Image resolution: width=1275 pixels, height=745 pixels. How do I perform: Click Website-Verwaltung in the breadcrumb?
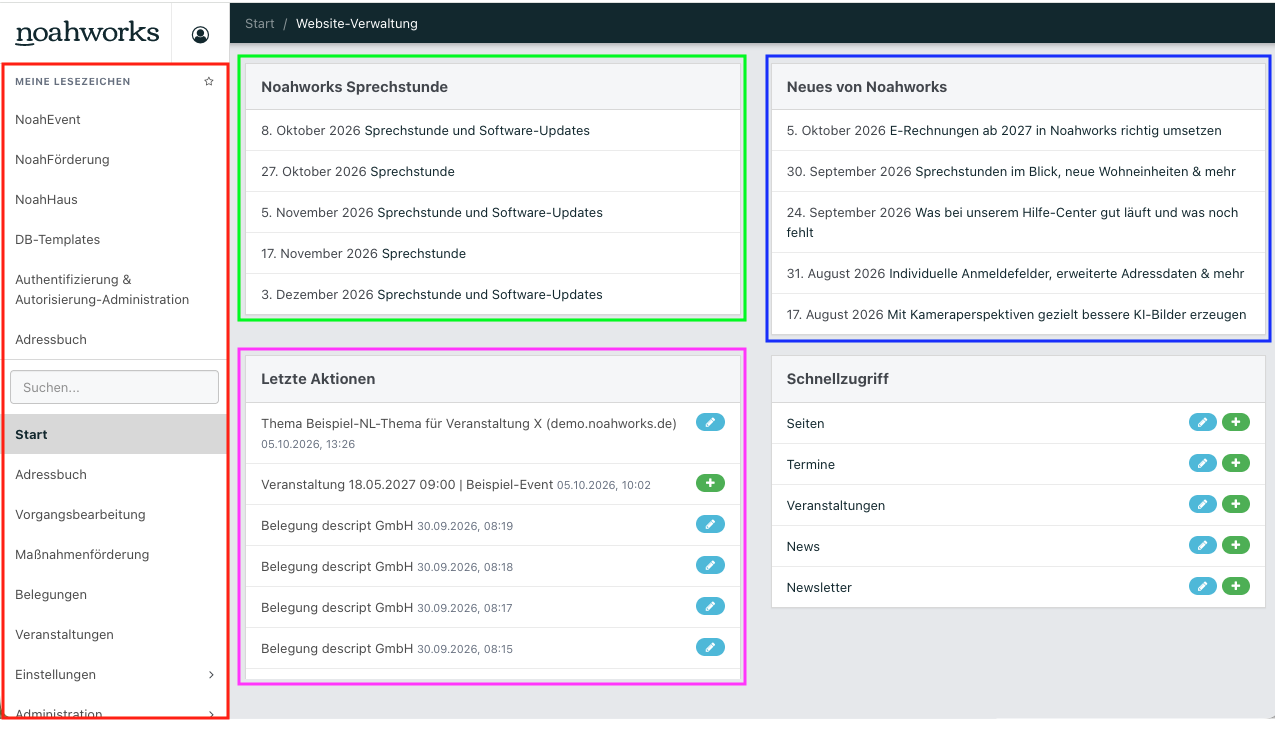click(x=357, y=23)
